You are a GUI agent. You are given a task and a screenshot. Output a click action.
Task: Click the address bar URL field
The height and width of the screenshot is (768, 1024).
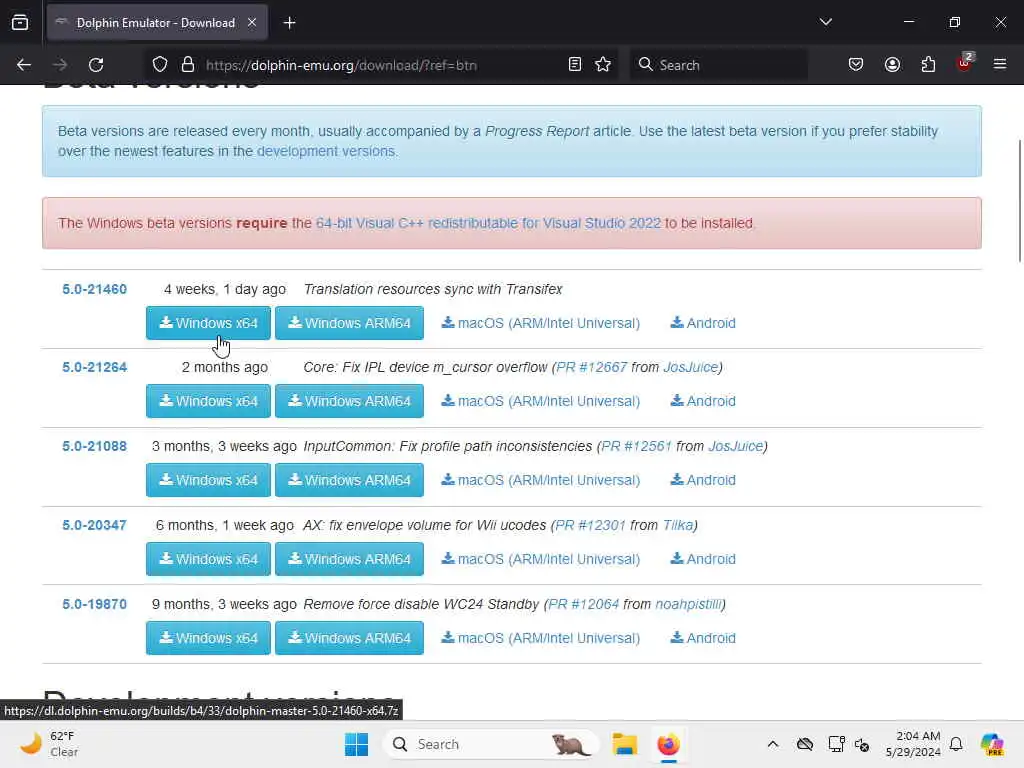click(x=382, y=65)
